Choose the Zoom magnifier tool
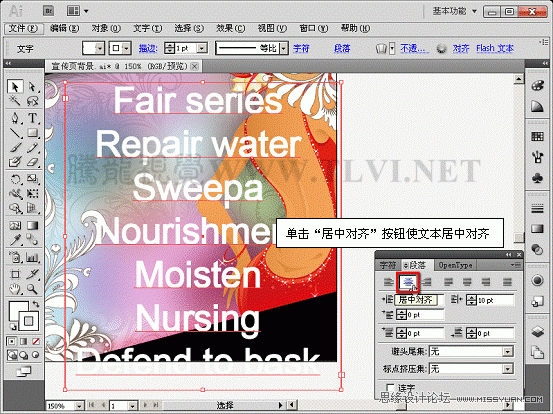Image resolution: width=553 pixels, height=414 pixels. [32, 289]
